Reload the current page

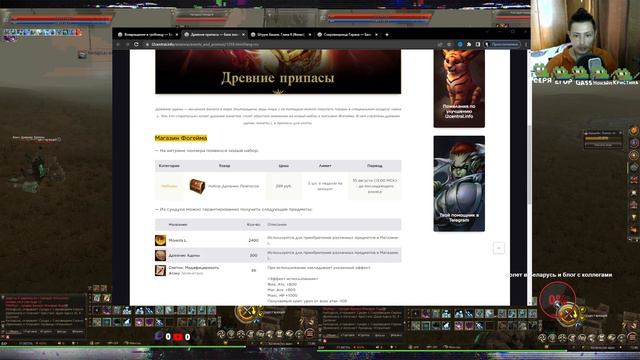coord(136,44)
